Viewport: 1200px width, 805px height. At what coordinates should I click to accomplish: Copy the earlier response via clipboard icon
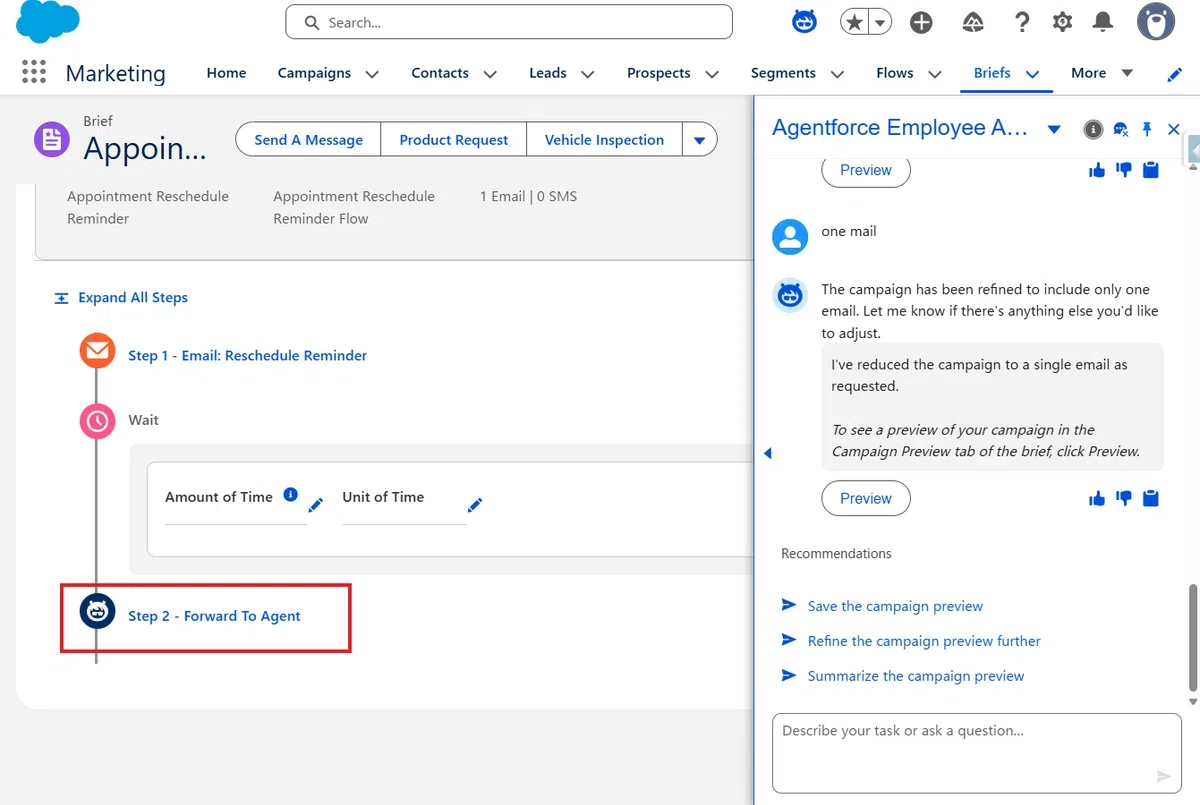(1151, 170)
